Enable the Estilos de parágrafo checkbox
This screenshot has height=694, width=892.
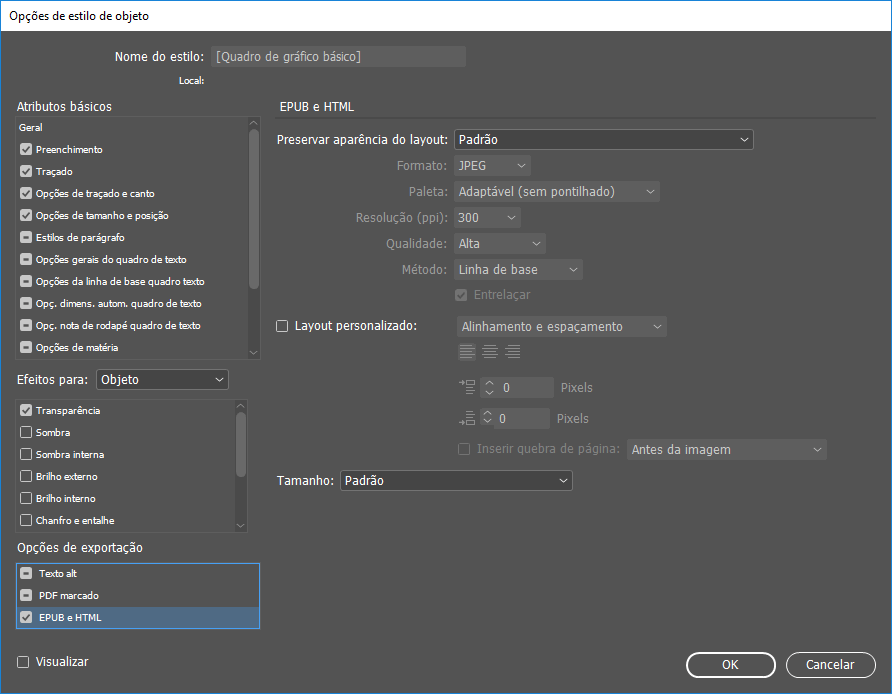click(25, 236)
